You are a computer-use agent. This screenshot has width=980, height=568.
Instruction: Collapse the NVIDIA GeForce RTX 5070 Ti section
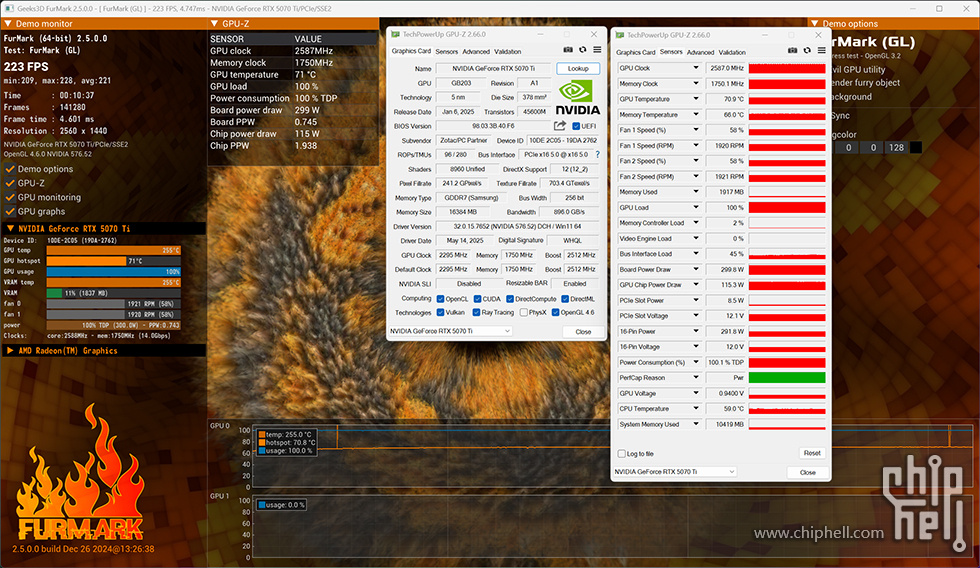pos(10,229)
